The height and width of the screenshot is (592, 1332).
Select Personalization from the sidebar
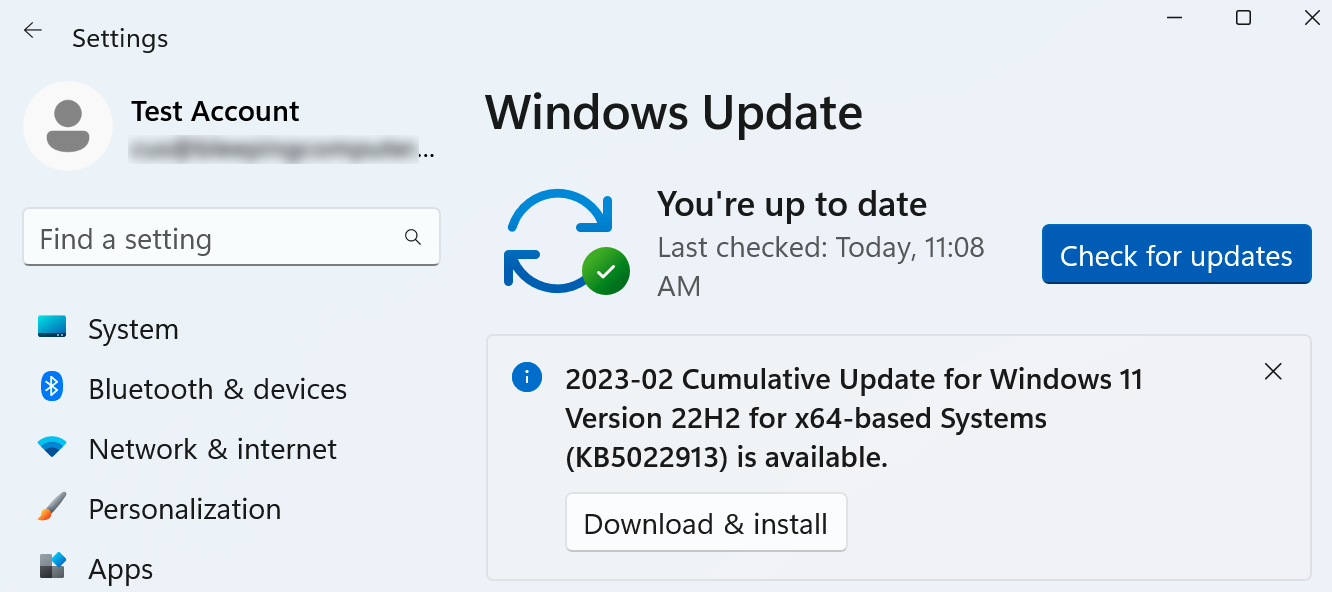tap(185, 508)
